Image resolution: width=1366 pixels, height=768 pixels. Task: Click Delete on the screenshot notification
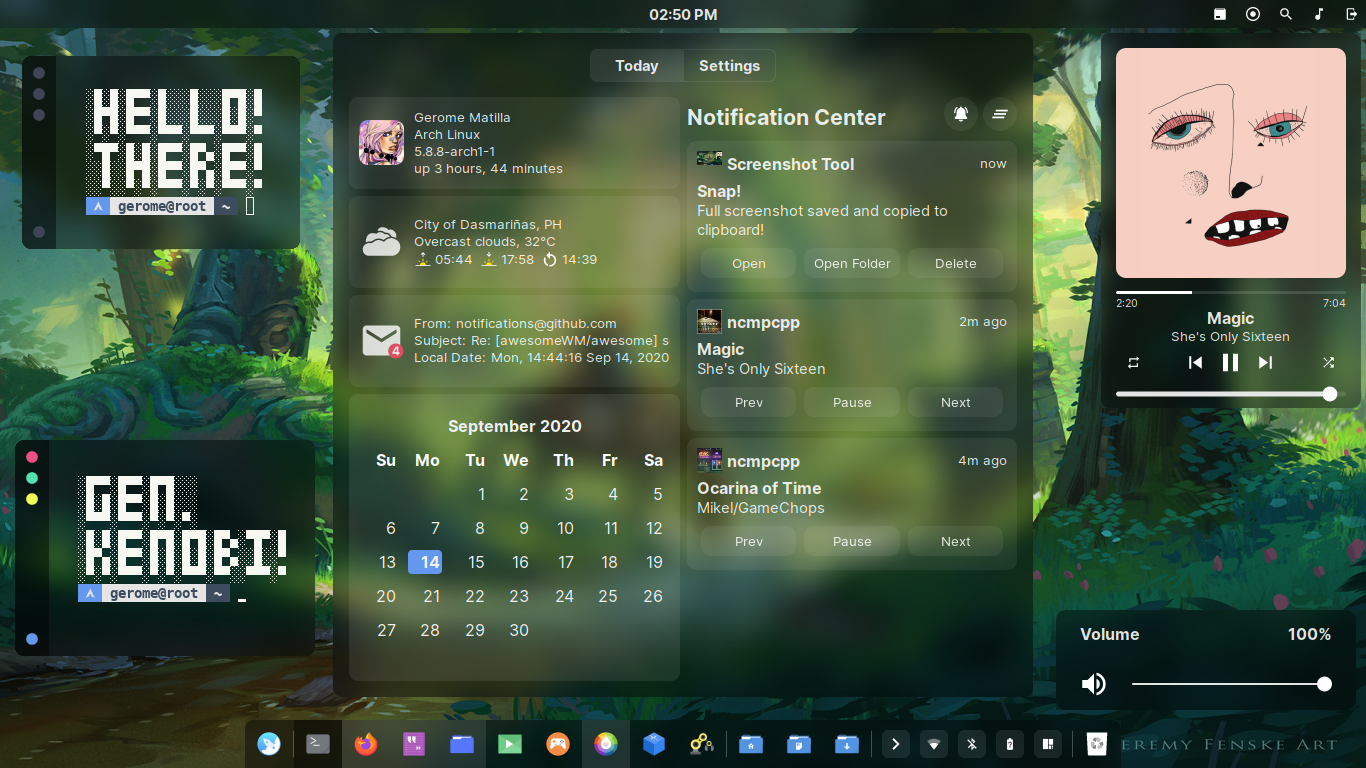pos(955,264)
